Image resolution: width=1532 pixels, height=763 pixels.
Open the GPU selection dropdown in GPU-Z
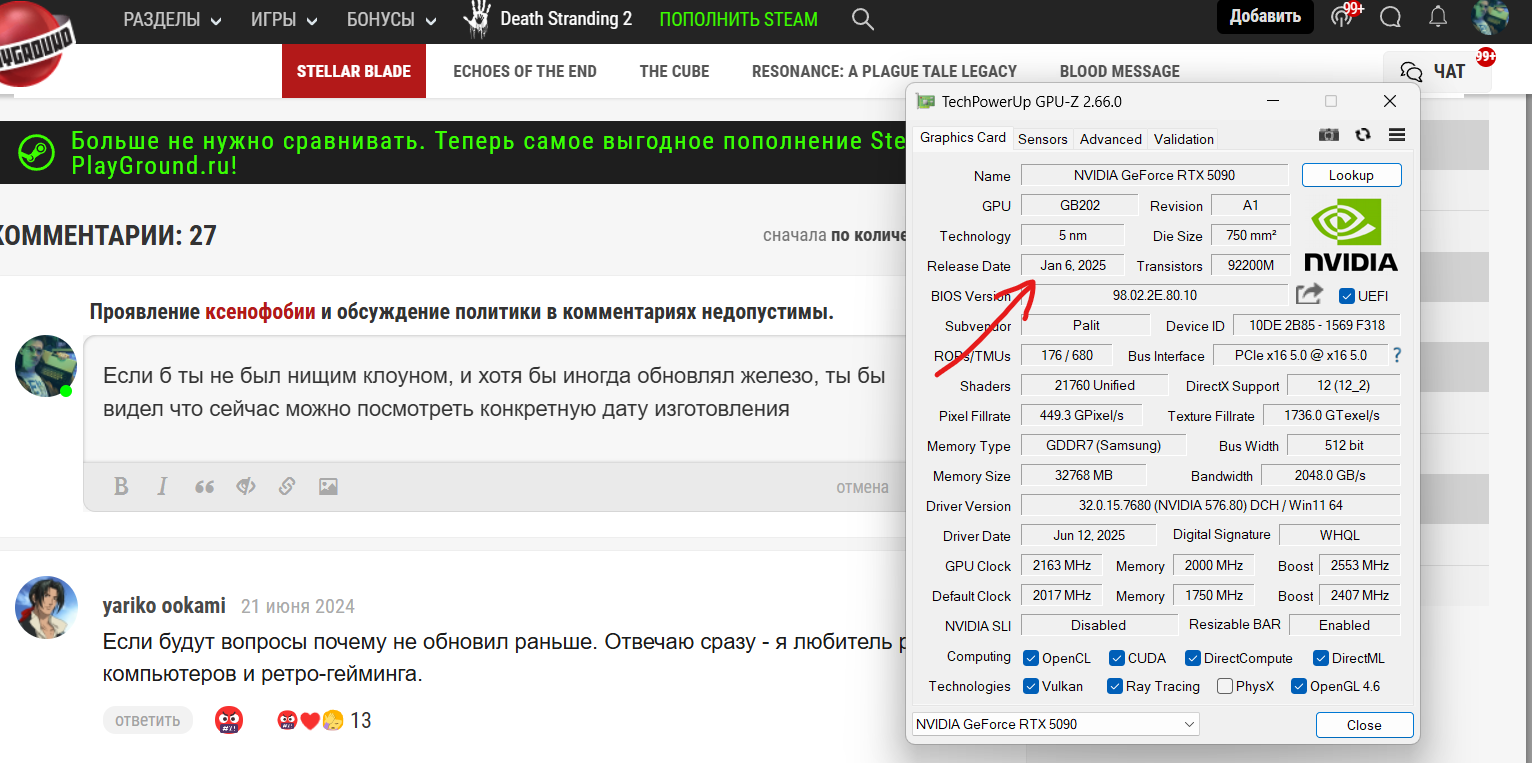1055,724
